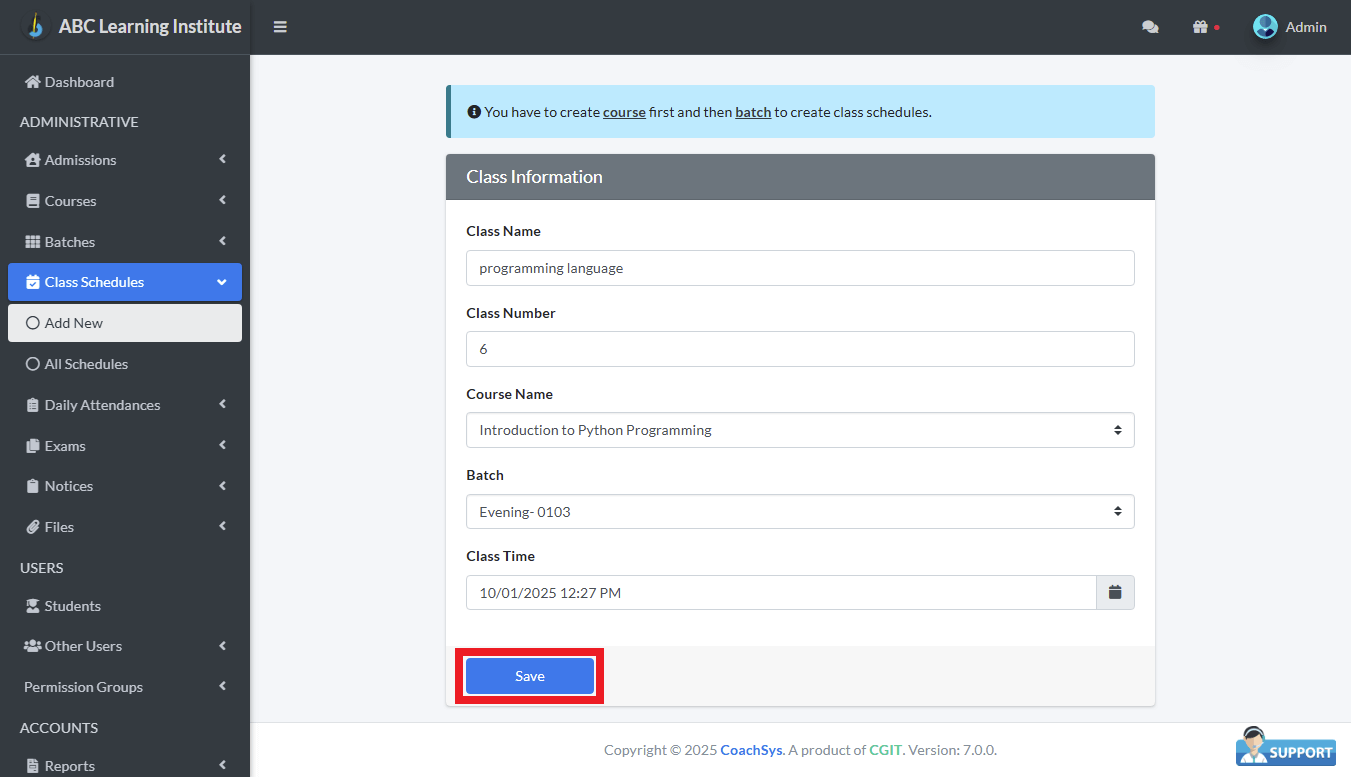Image resolution: width=1351 pixels, height=777 pixels.
Task: Click the CoachSys footer link
Action: [x=751, y=750]
